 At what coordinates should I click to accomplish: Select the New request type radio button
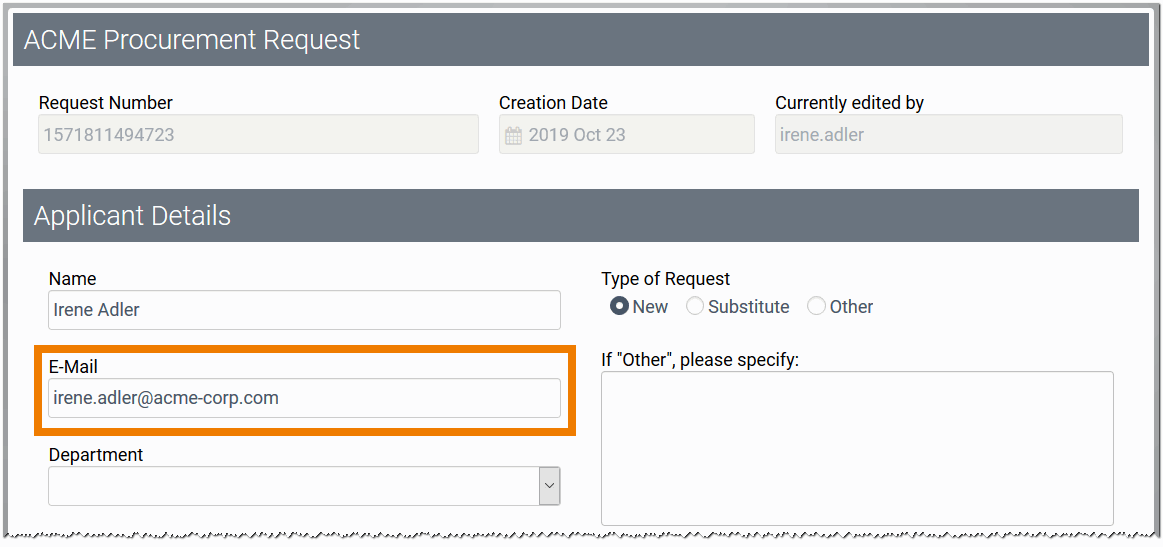pos(619,307)
